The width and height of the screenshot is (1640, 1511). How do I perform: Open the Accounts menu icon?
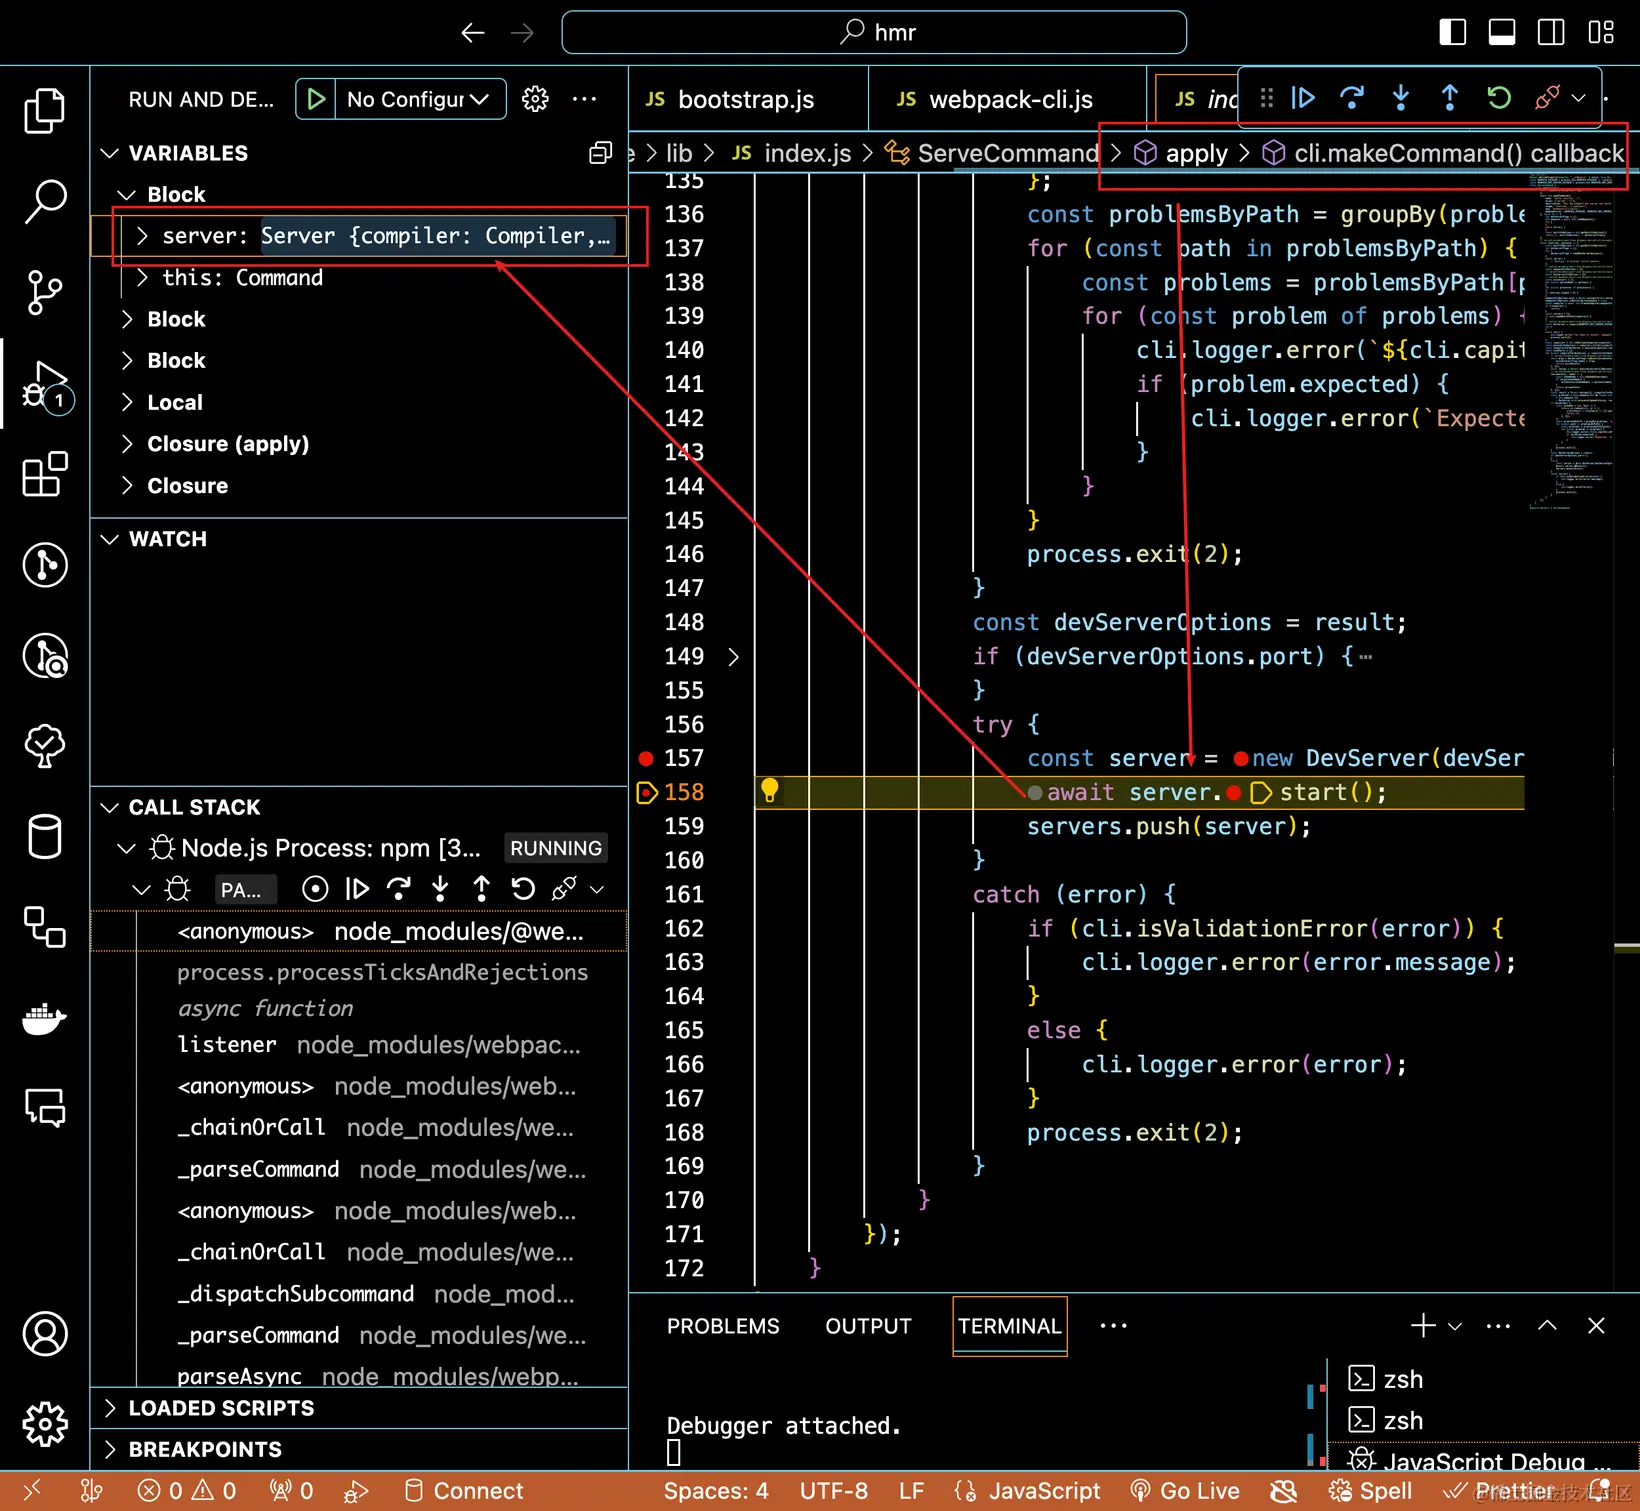coord(44,1333)
